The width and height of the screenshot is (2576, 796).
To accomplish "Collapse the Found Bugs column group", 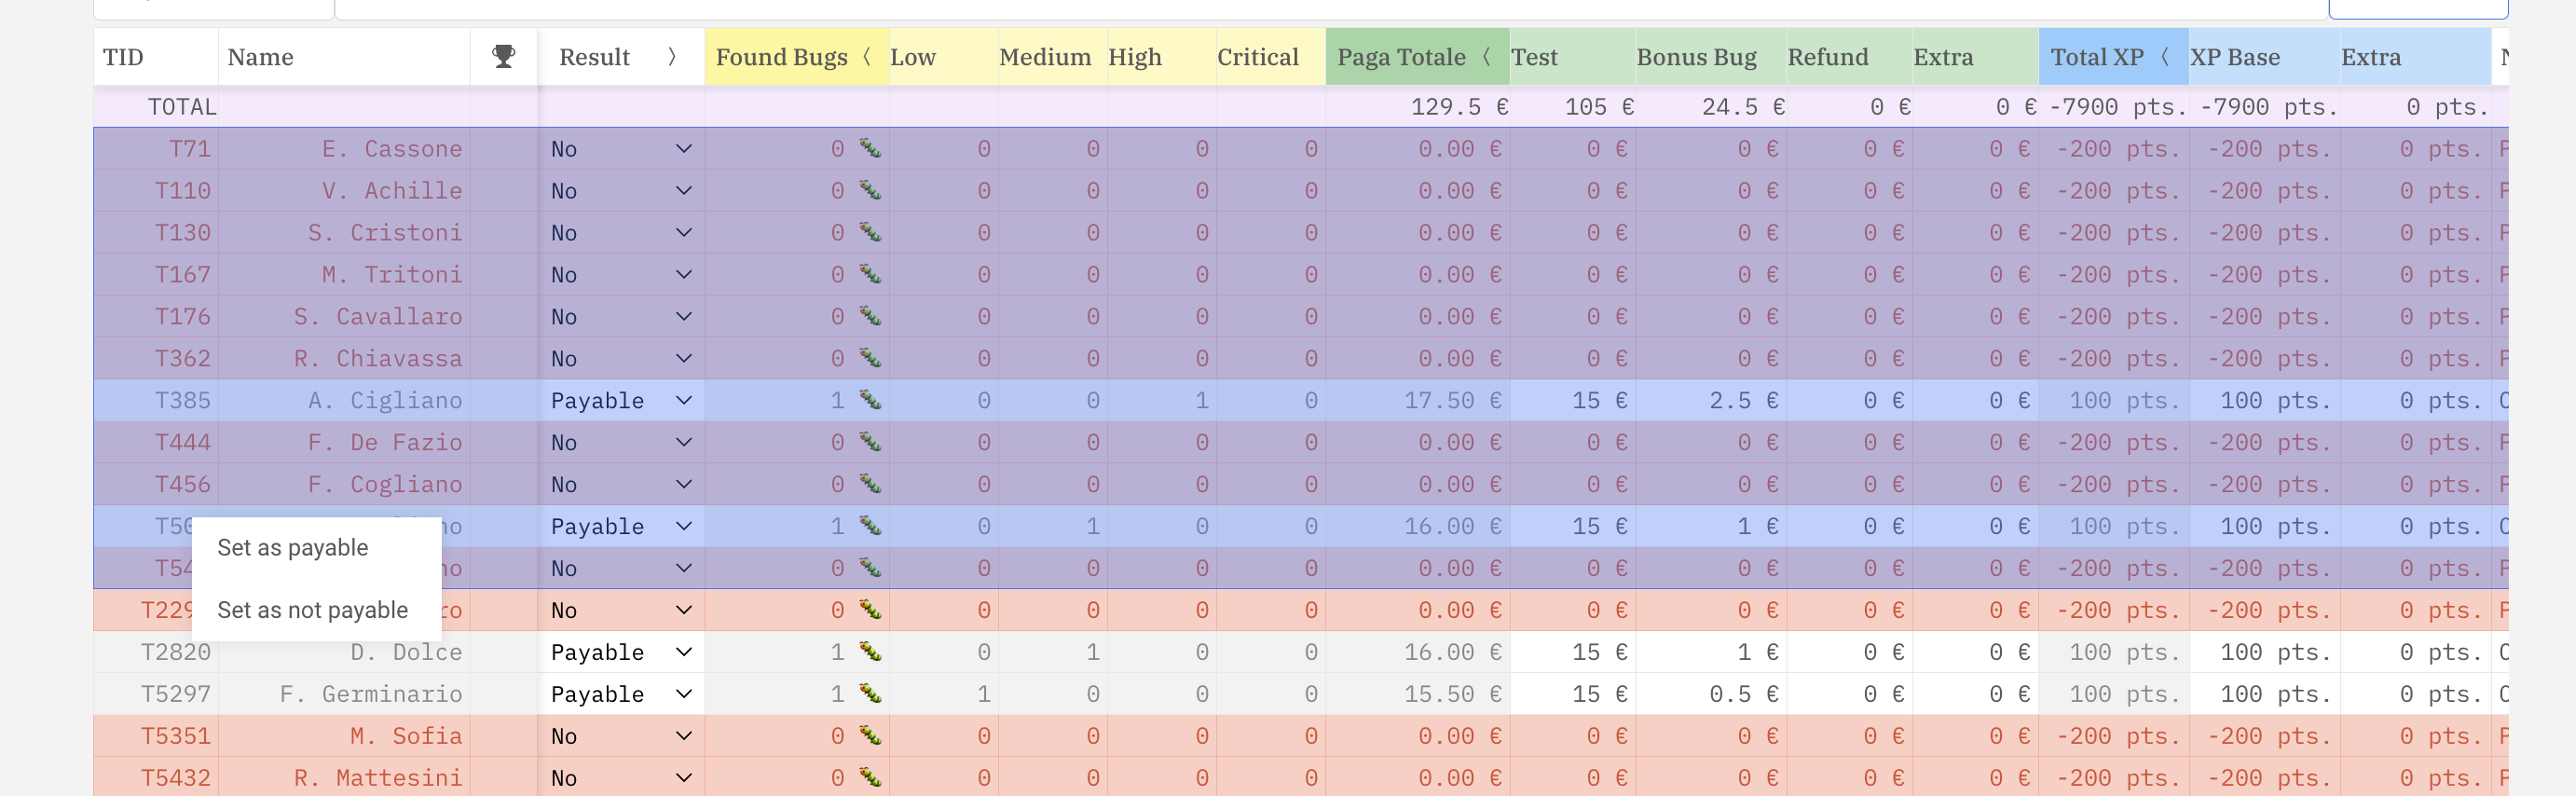I will coord(867,57).
